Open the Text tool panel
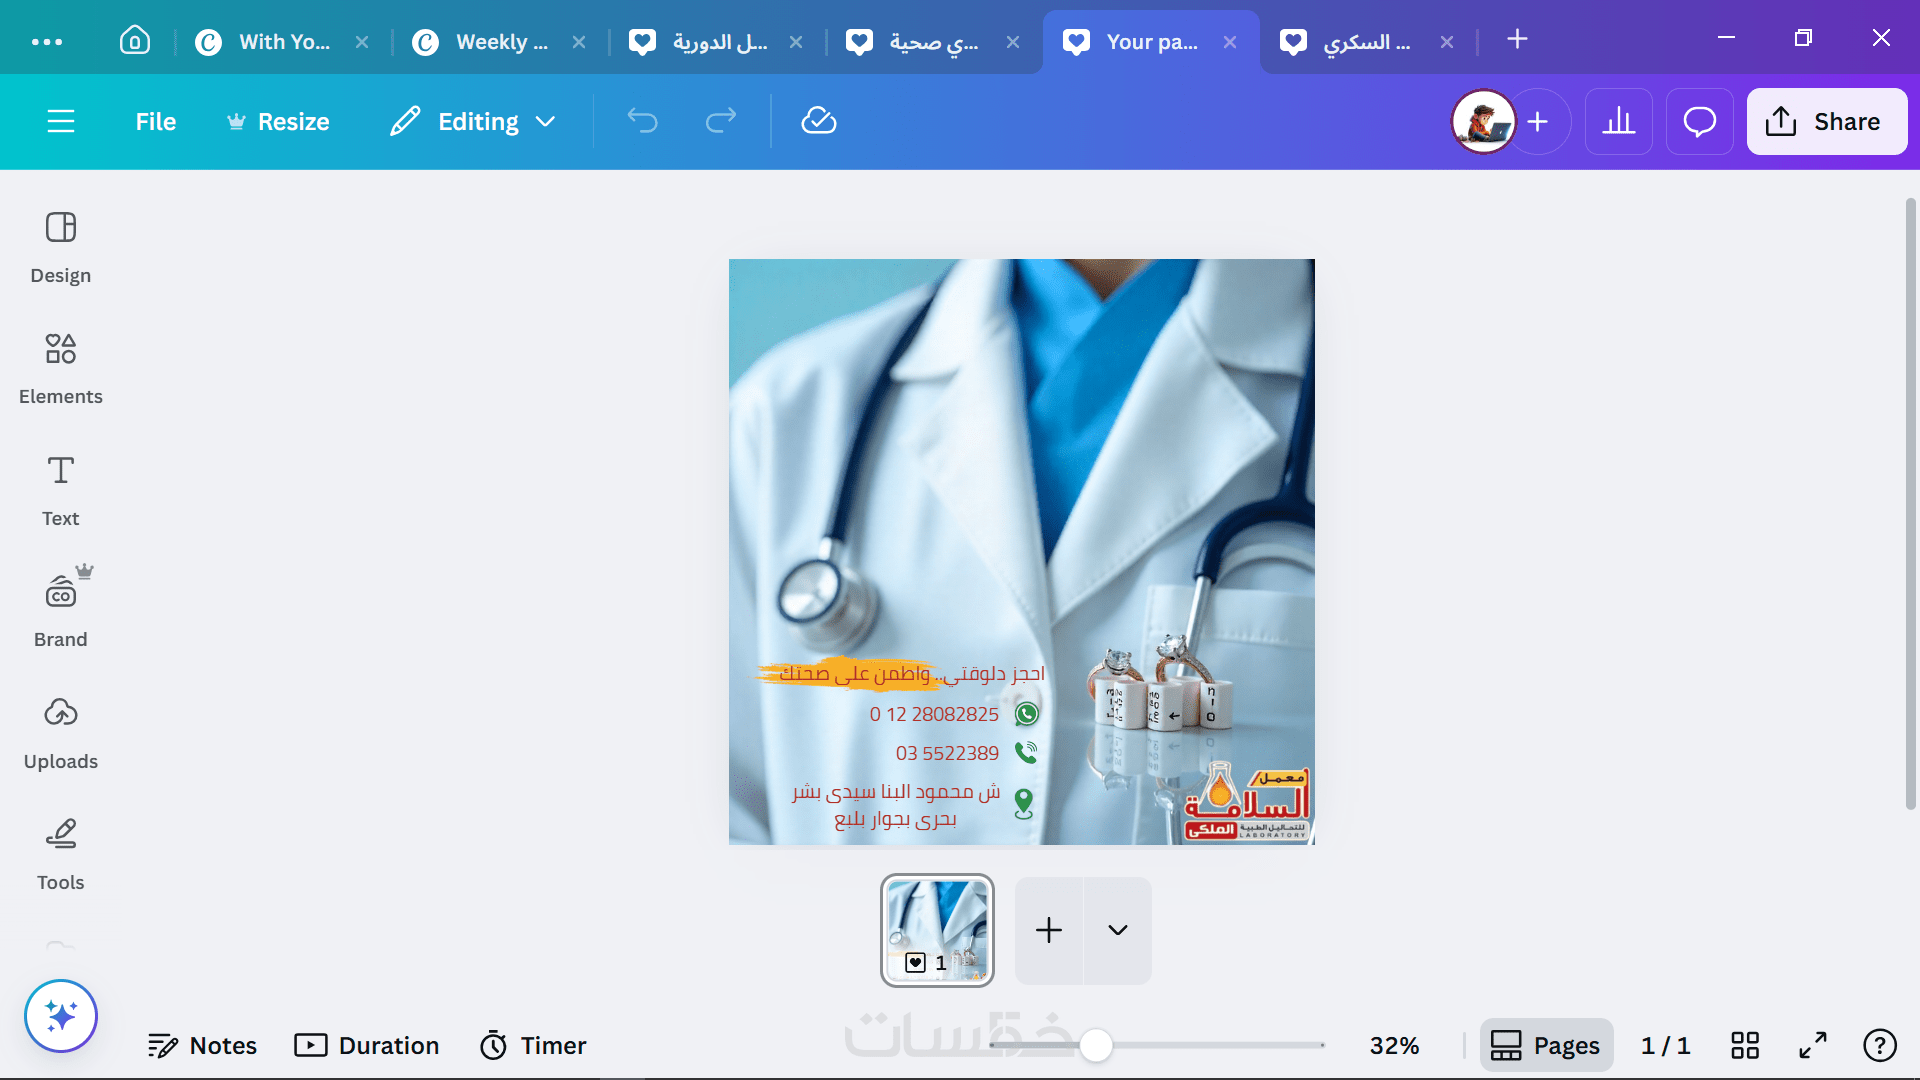This screenshot has width=1920, height=1080. click(60, 489)
